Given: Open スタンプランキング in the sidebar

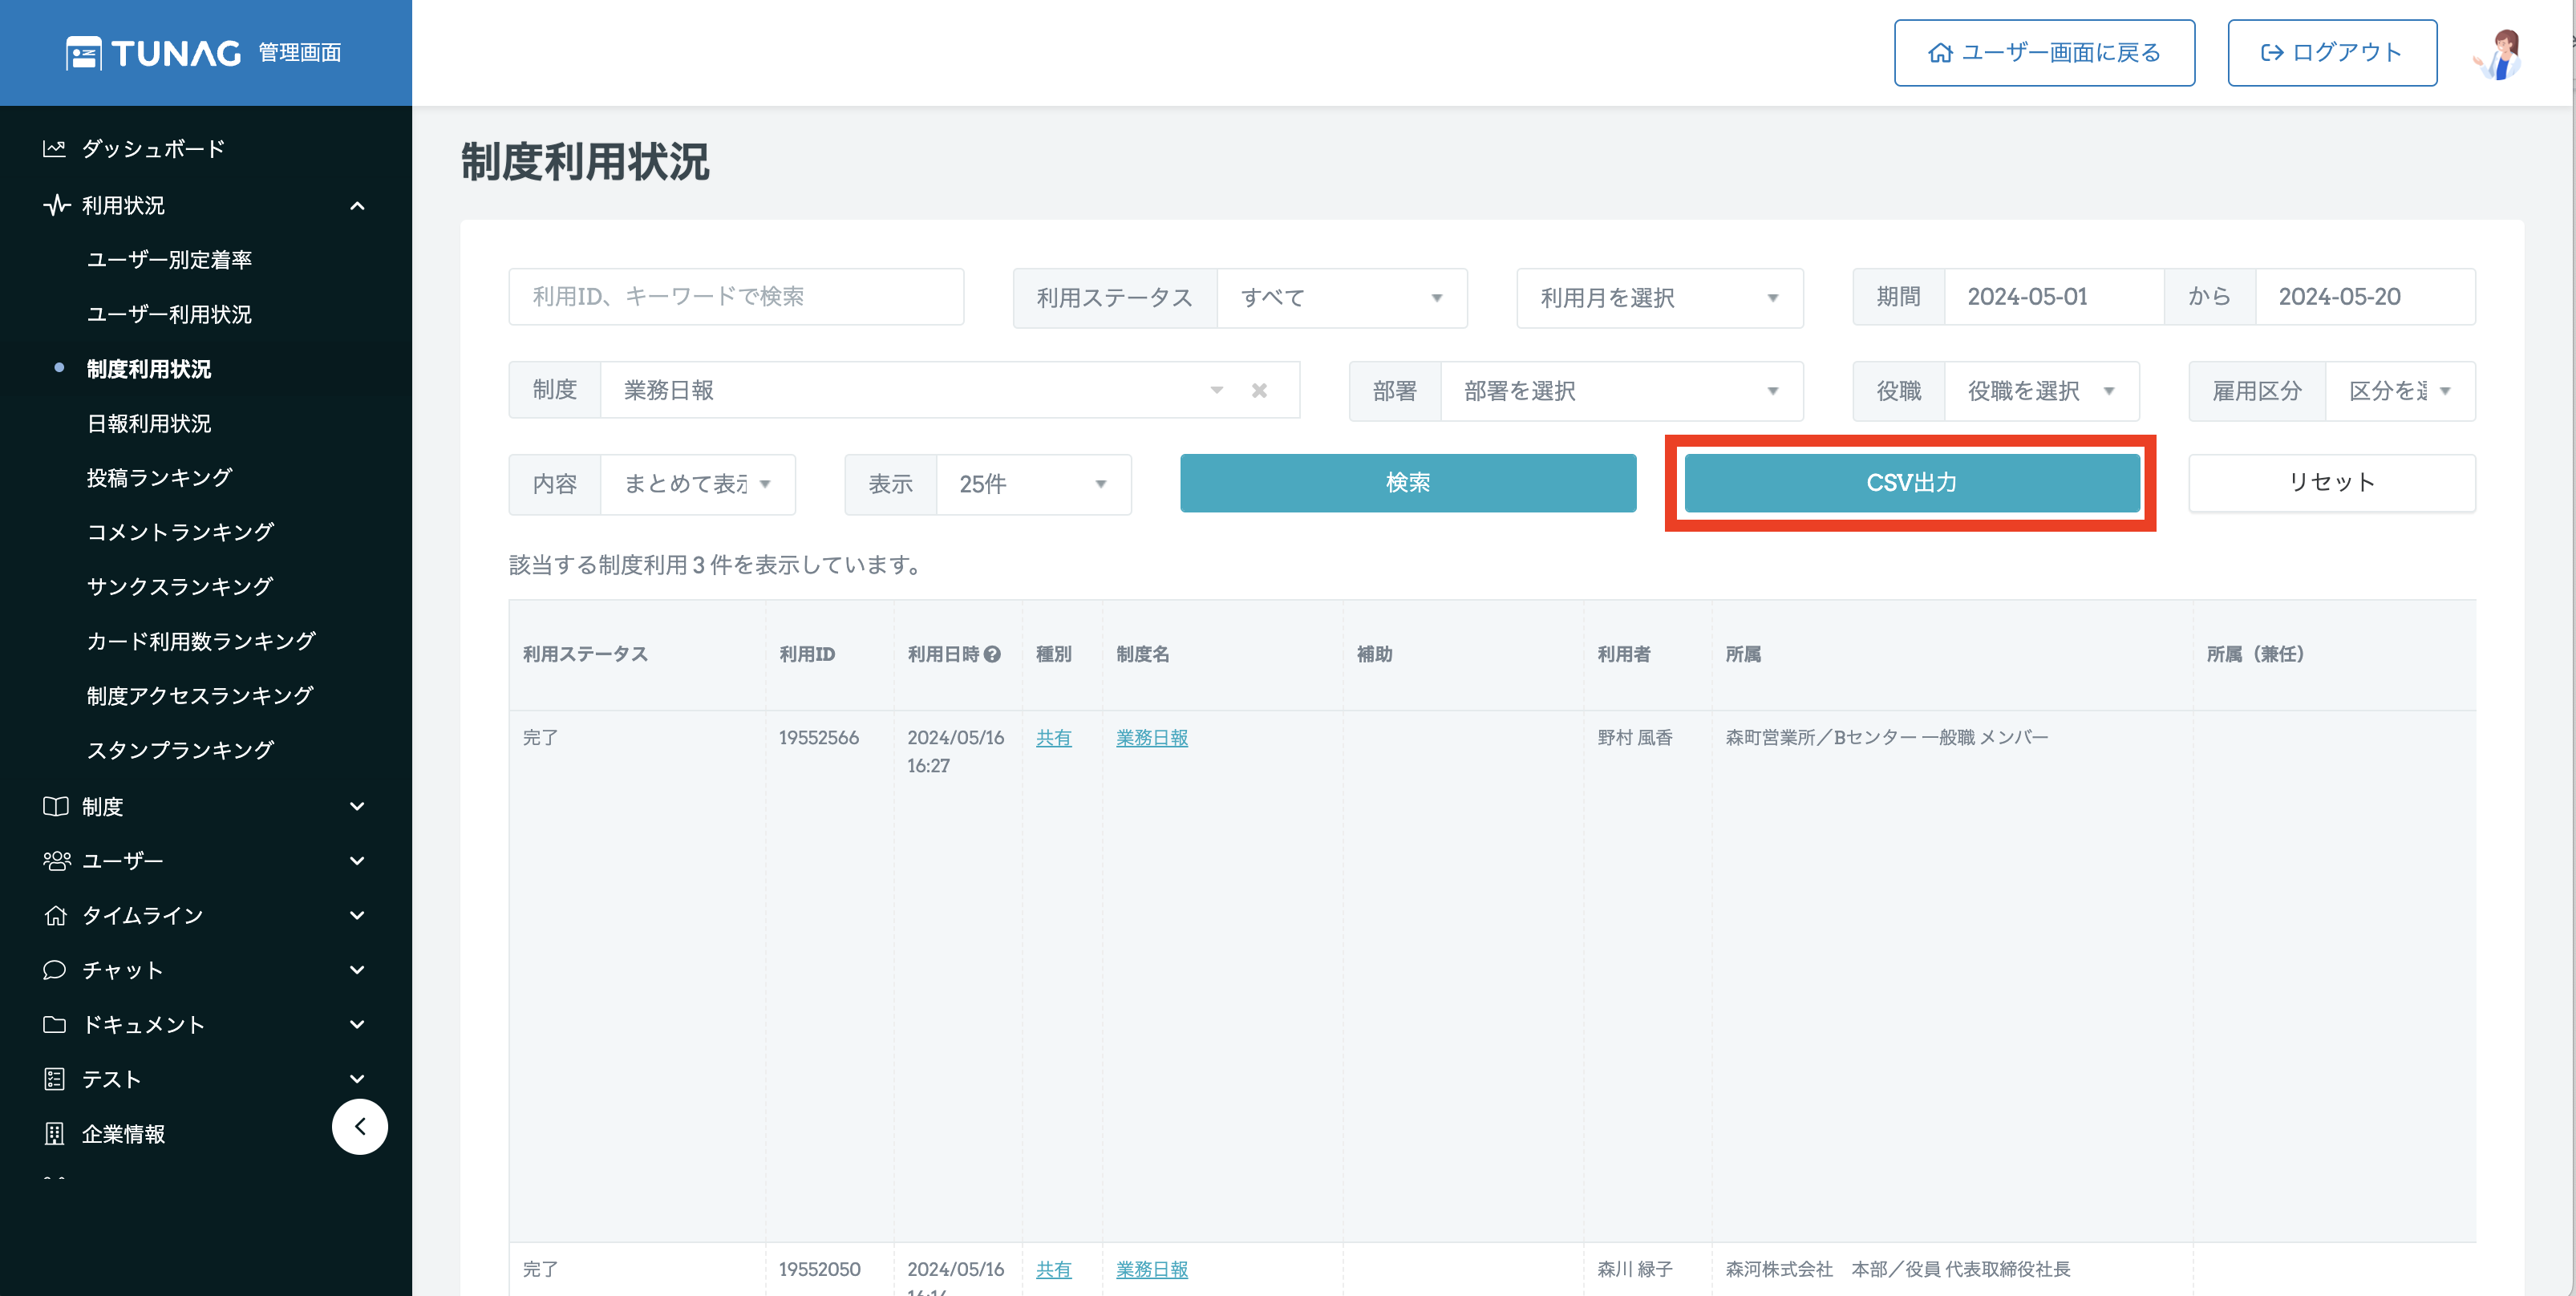Looking at the screenshot, I should [180, 750].
